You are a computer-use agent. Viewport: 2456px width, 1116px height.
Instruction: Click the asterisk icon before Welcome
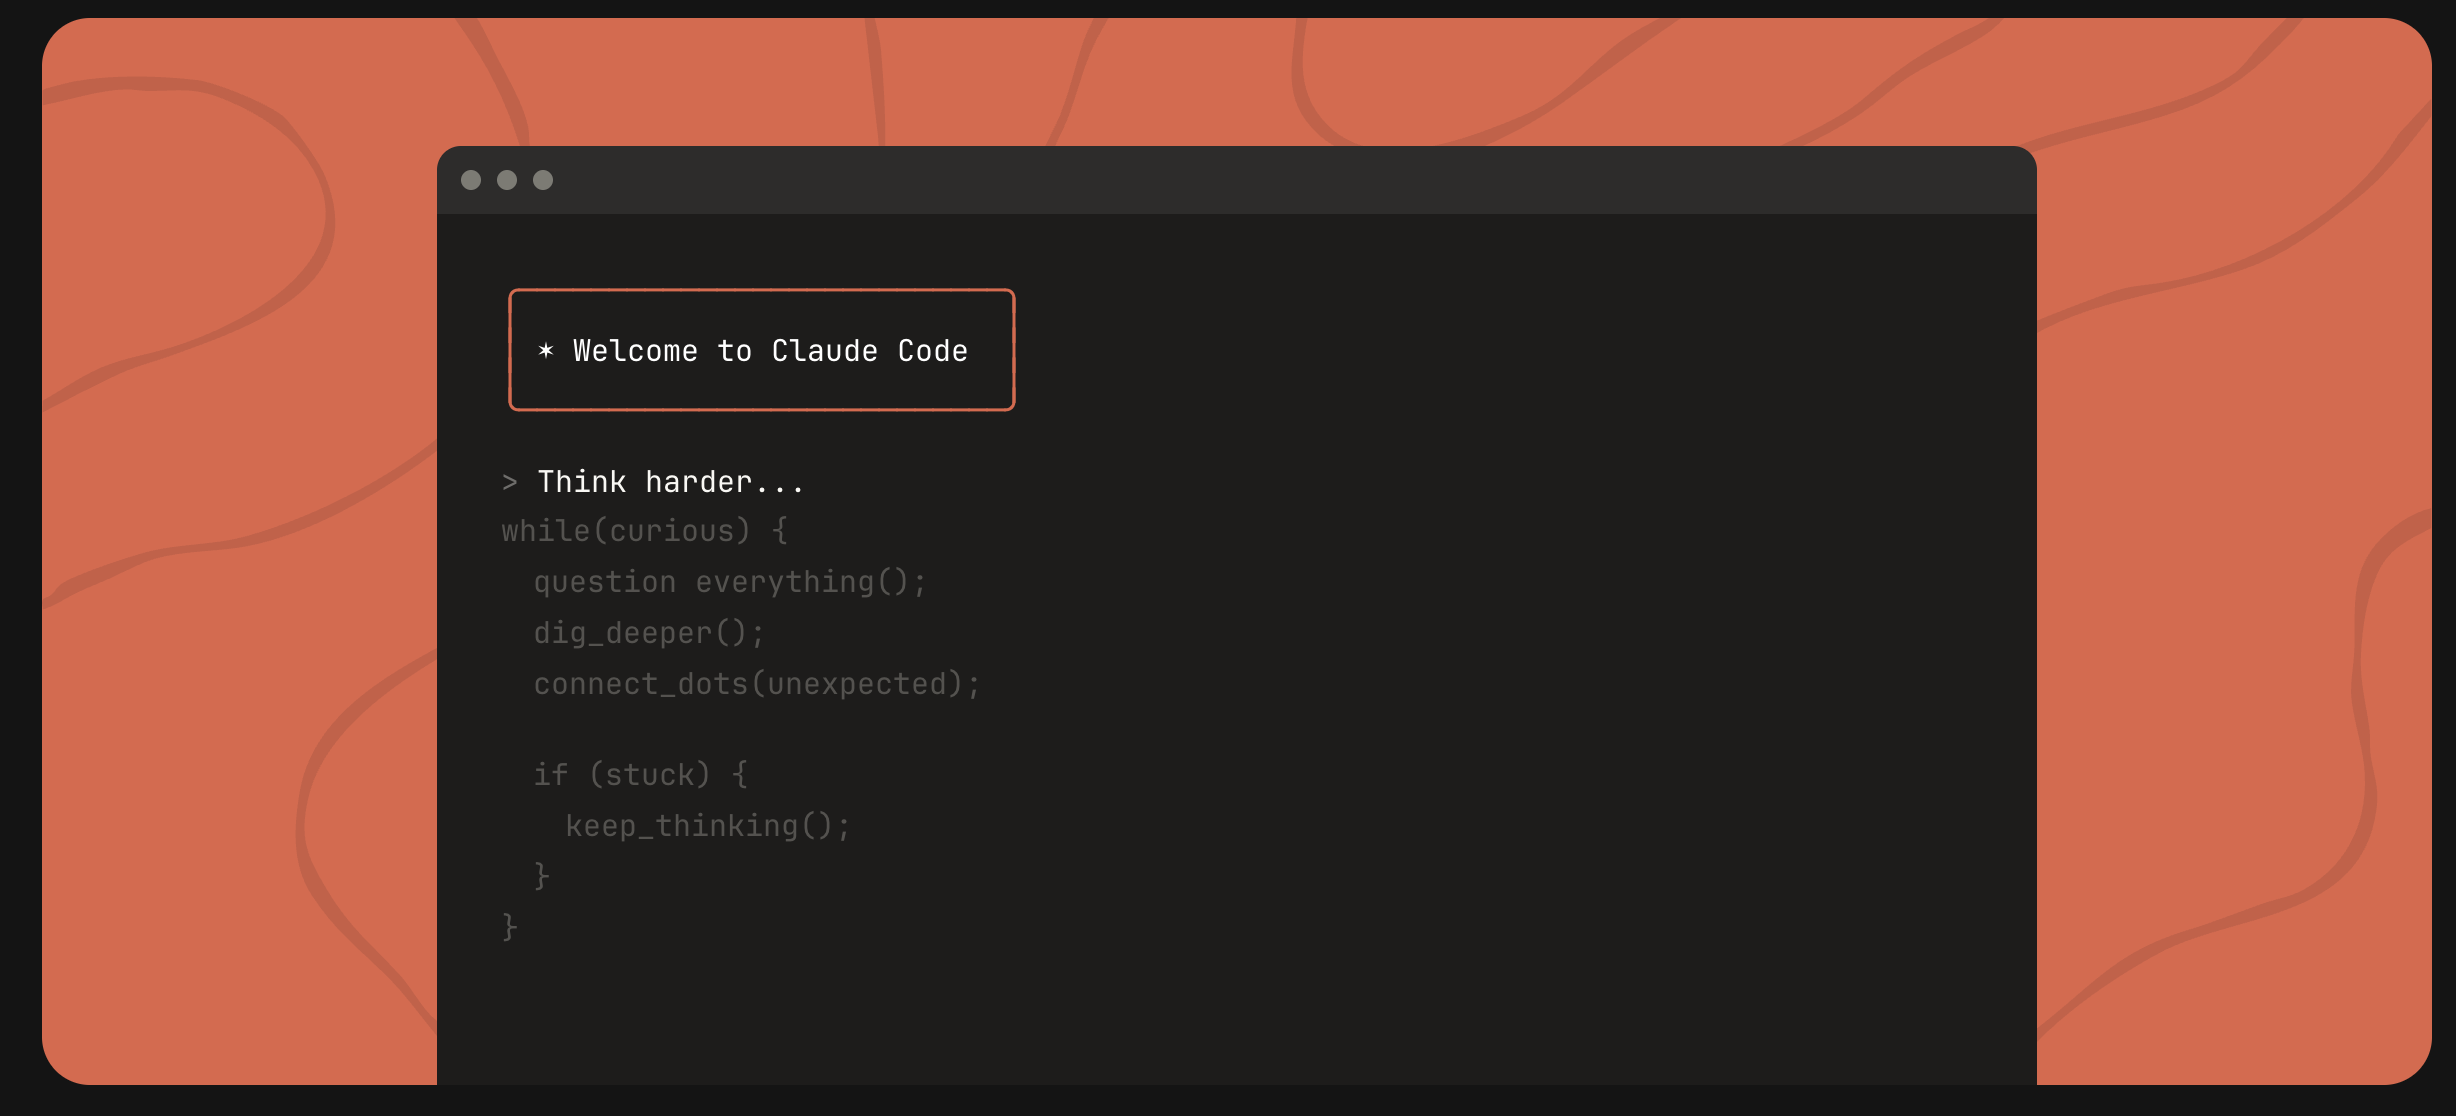546,350
